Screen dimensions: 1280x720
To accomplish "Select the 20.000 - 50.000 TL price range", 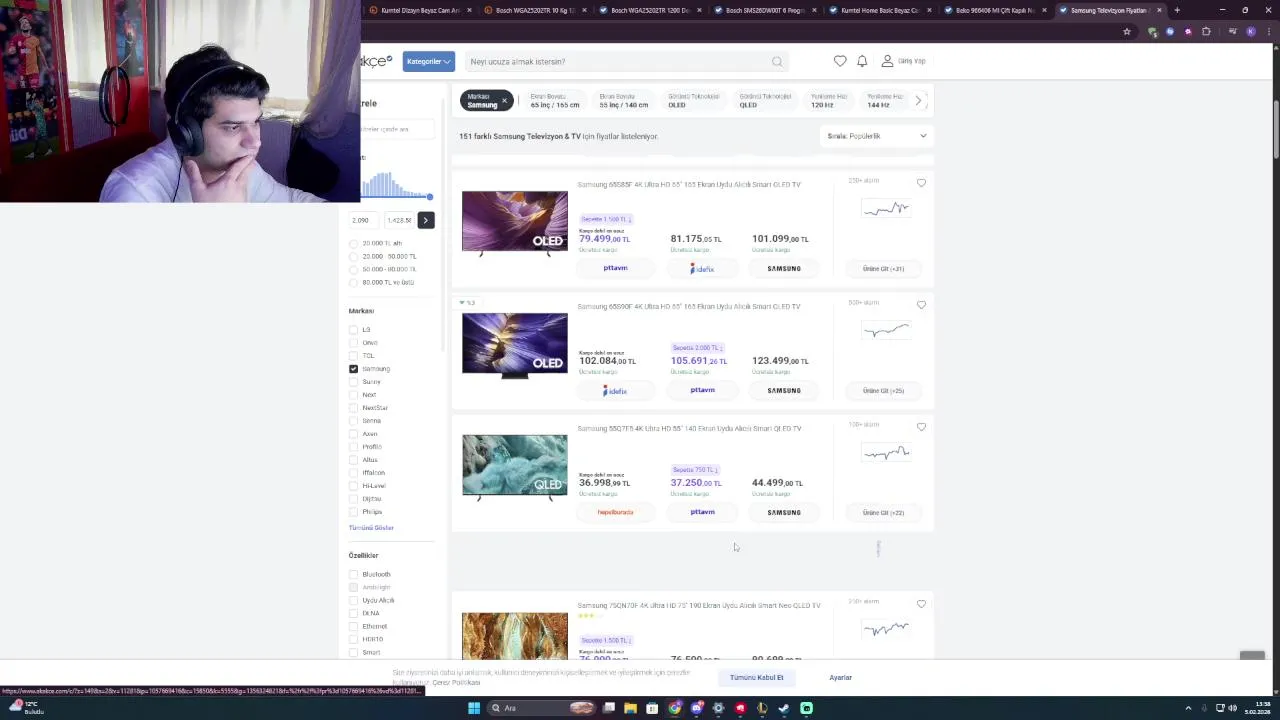I will point(353,256).
